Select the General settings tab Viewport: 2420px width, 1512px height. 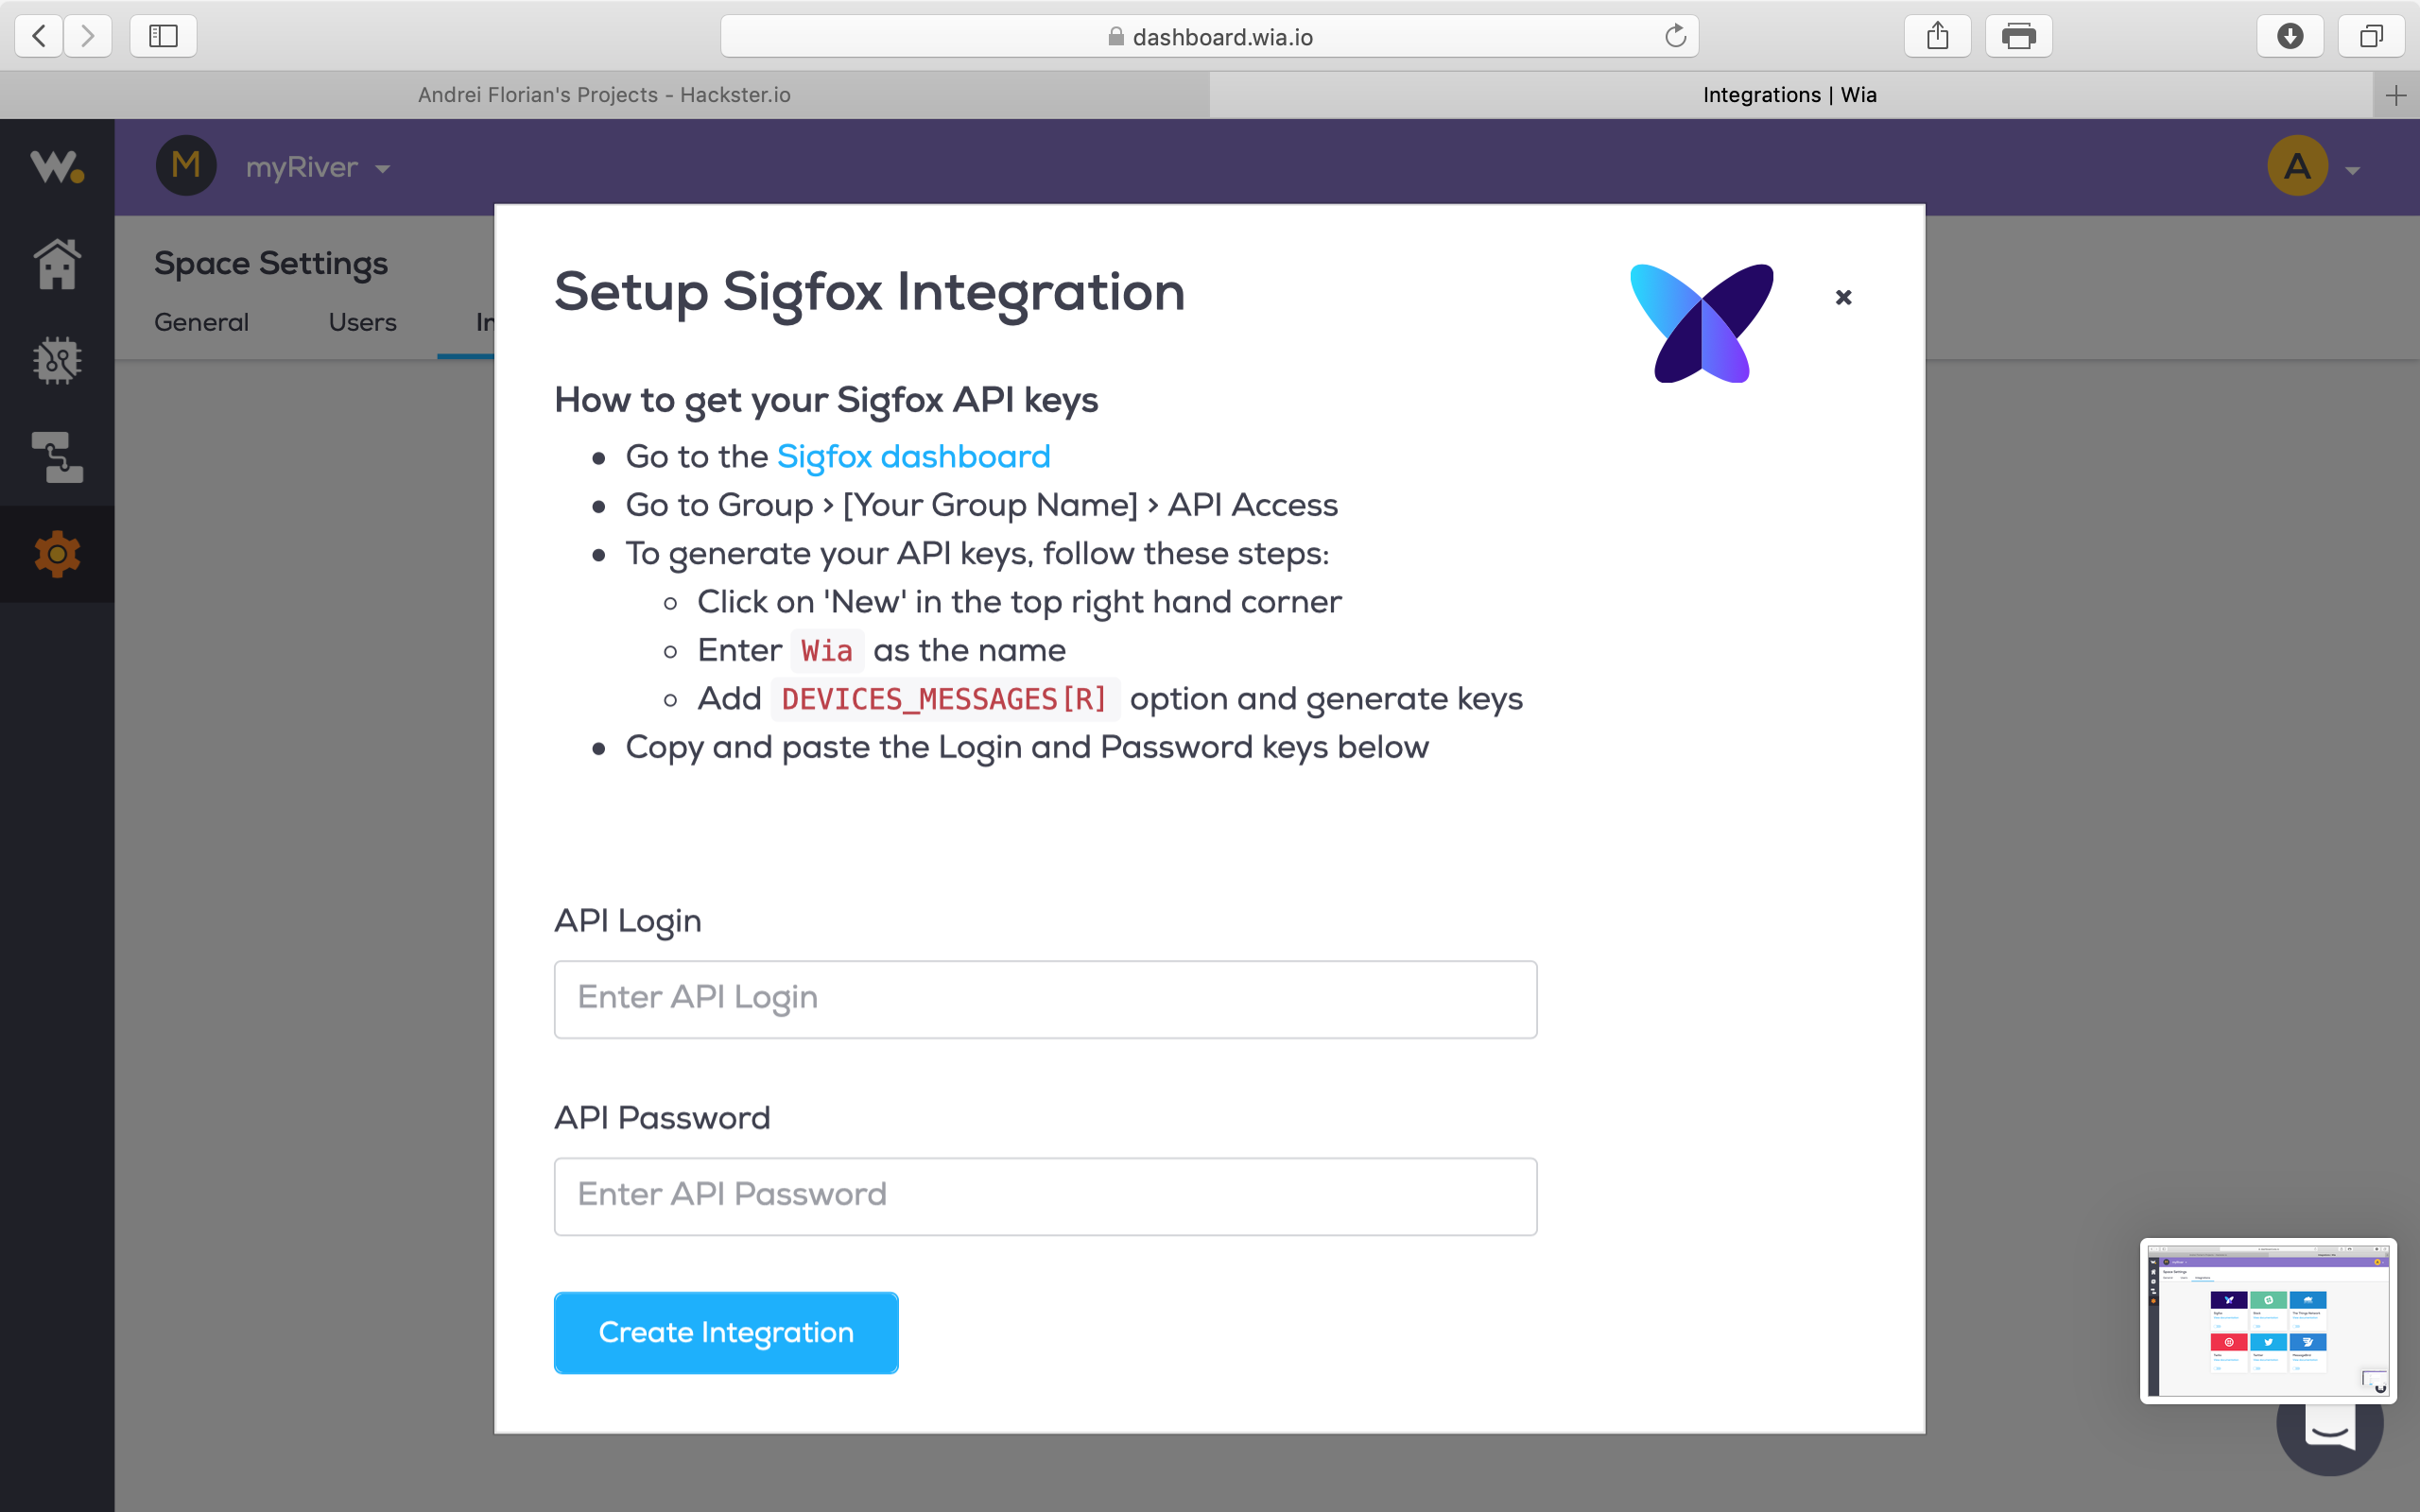click(x=201, y=322)
